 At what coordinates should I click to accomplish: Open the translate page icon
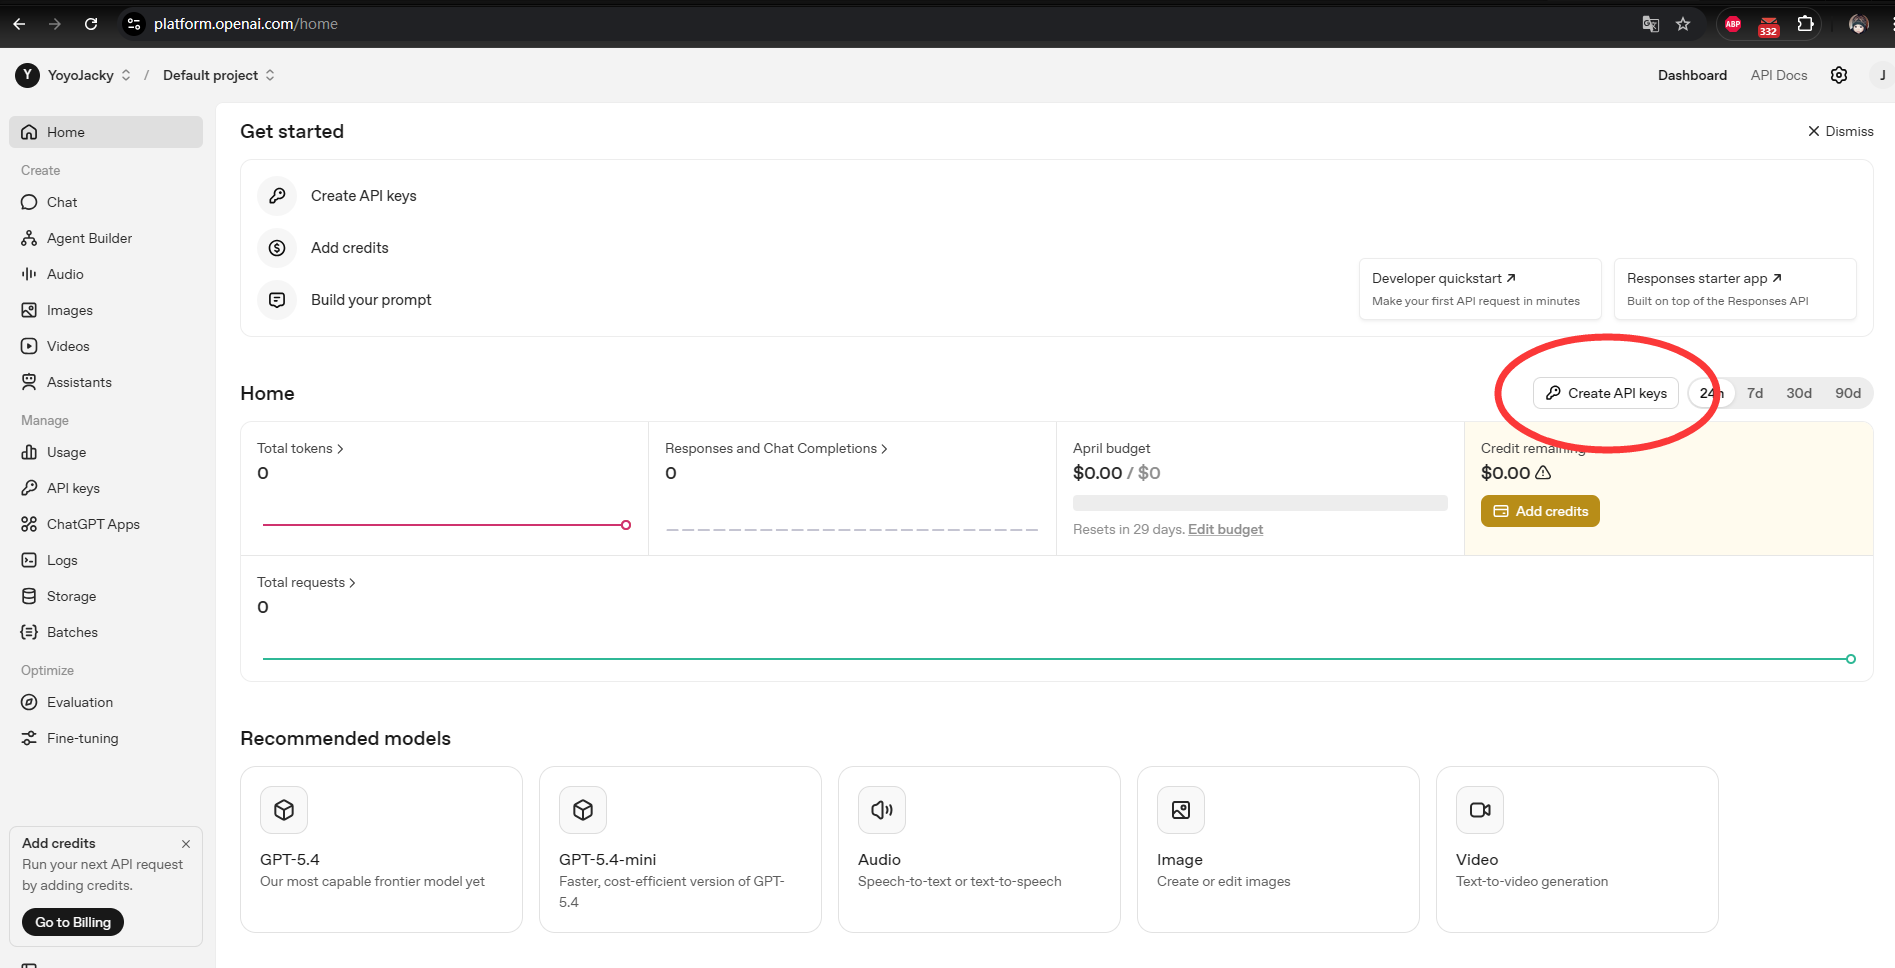click(x=1651, y=24)
